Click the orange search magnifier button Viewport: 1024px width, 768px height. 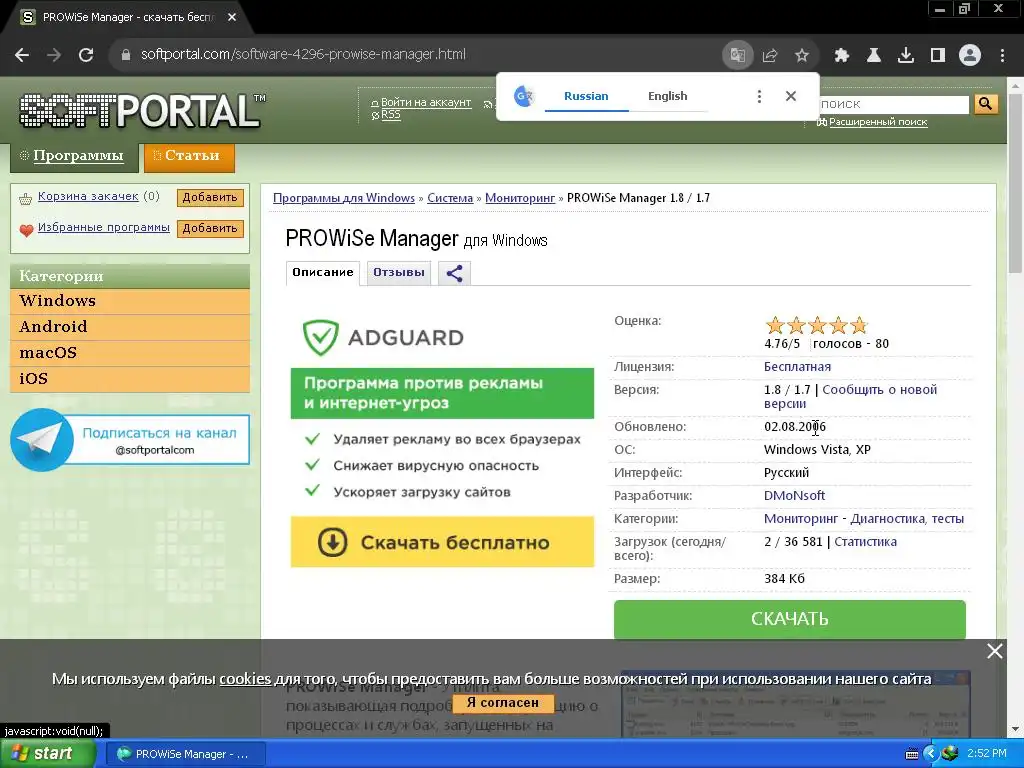(985, 104)
